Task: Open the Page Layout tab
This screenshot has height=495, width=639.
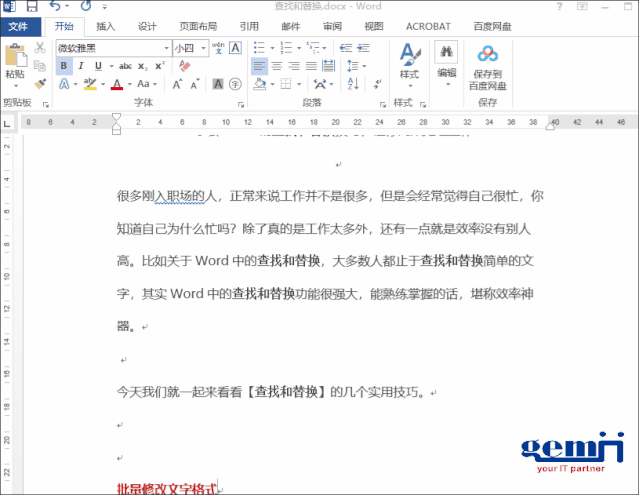Action: [x=198, y=26]
